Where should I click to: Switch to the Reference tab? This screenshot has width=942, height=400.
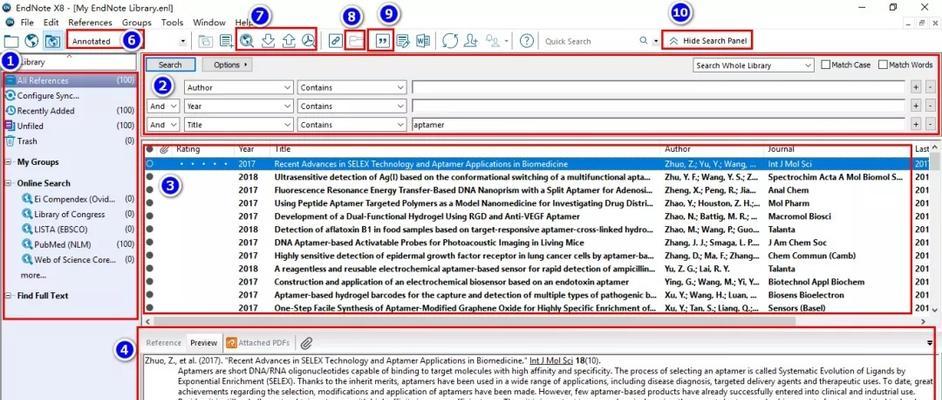[163, 343]
